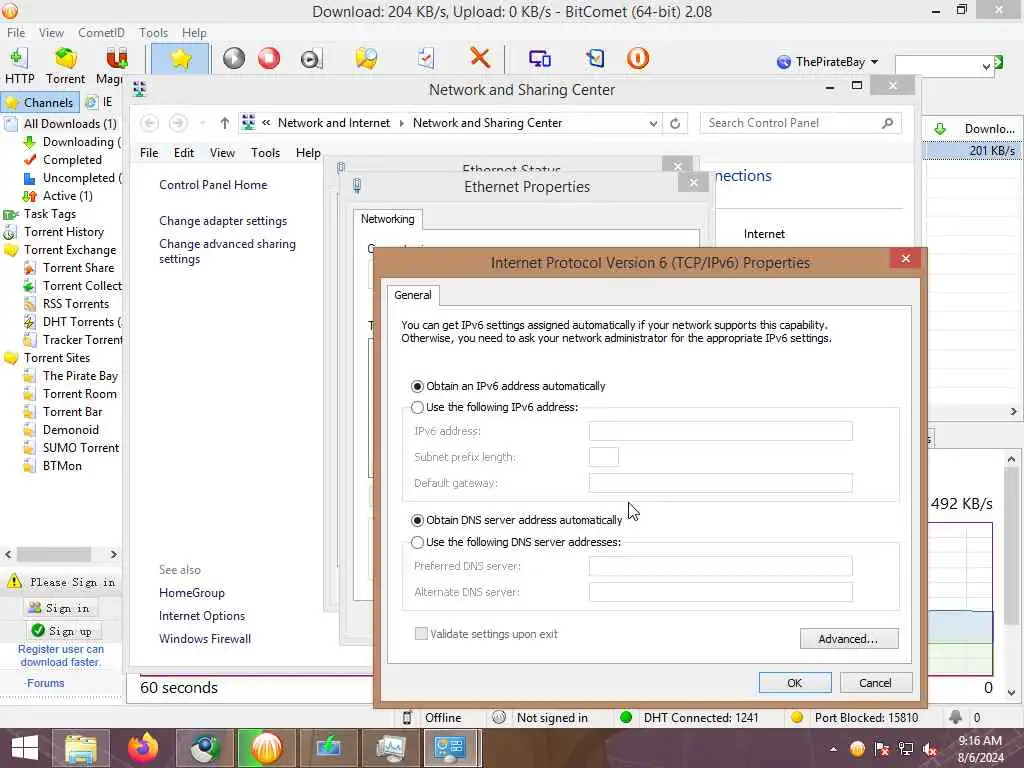Select the General tab in IPv6 Properties
This screenshot has height=768, width=1024.
[413, 295]
